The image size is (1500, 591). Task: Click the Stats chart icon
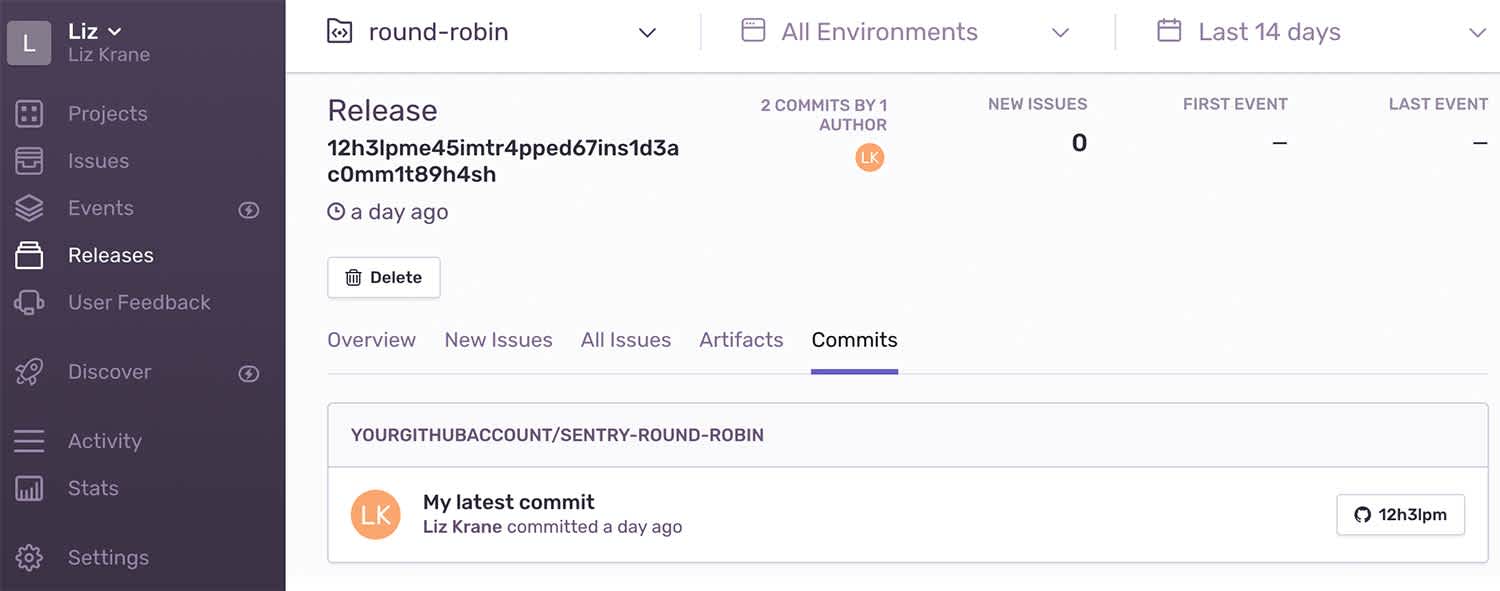click(x=29, y=488)
